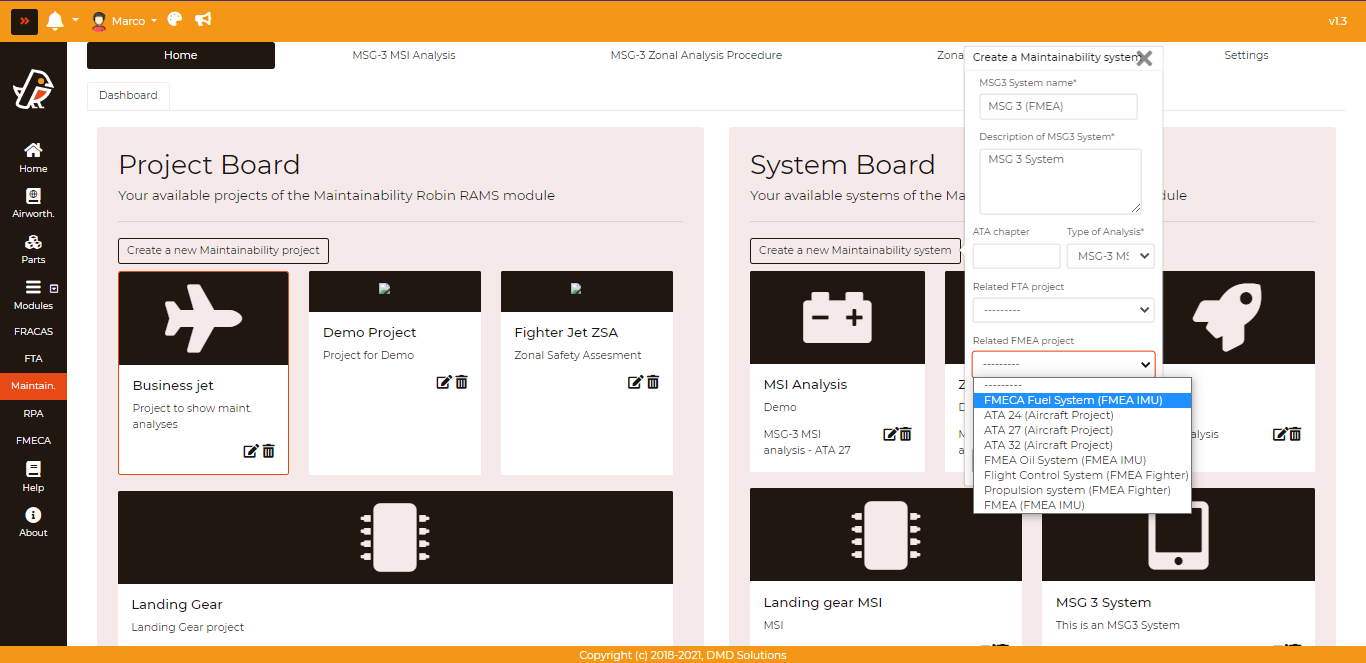Open the Marco user menu
Viewport: 1366px width, 663px height.
point(124,21)
